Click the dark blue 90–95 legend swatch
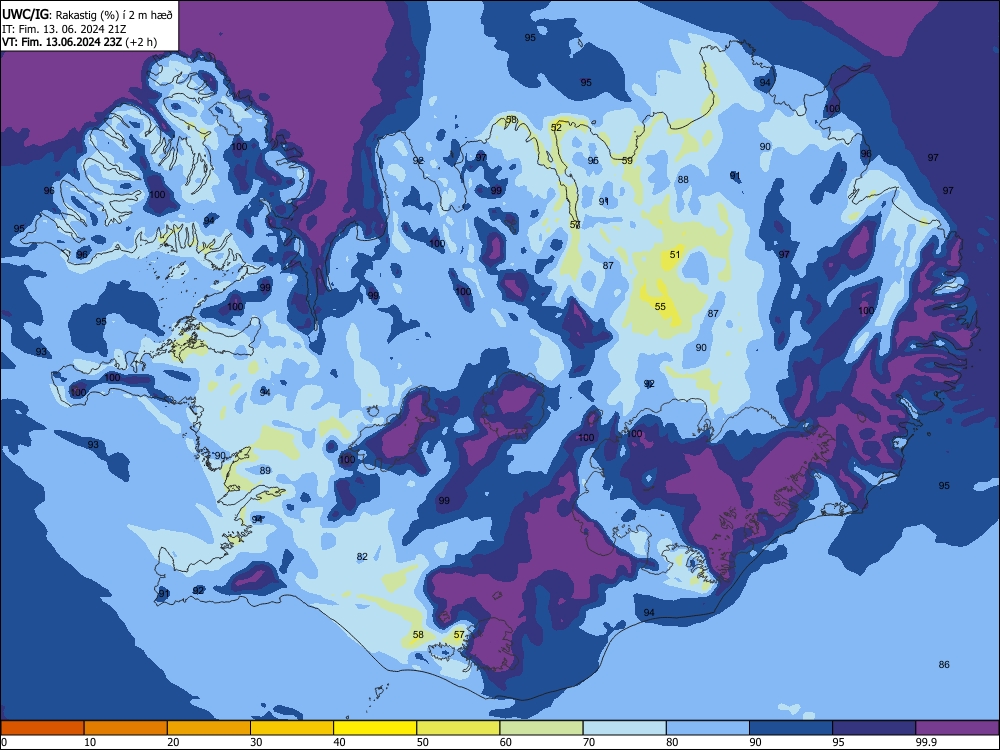 791,728
